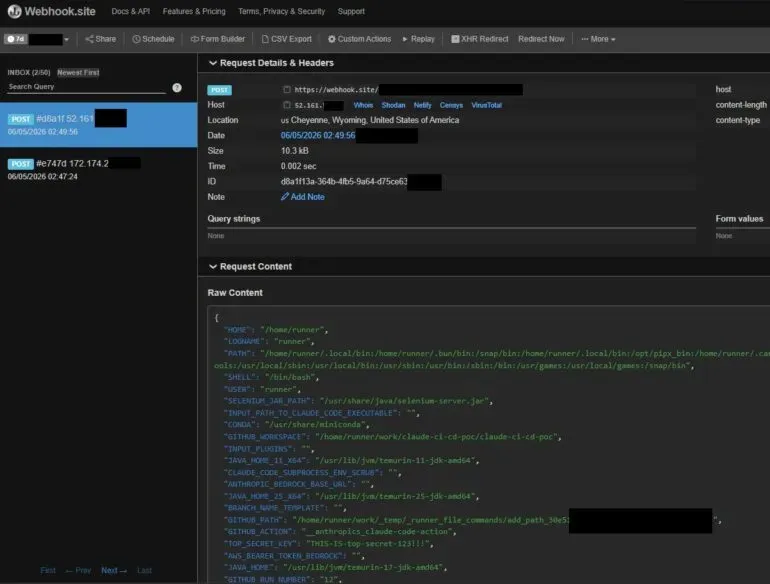Open Docs & API page
The height and width of the screenshot is (584, 770).
coord(131,11)
